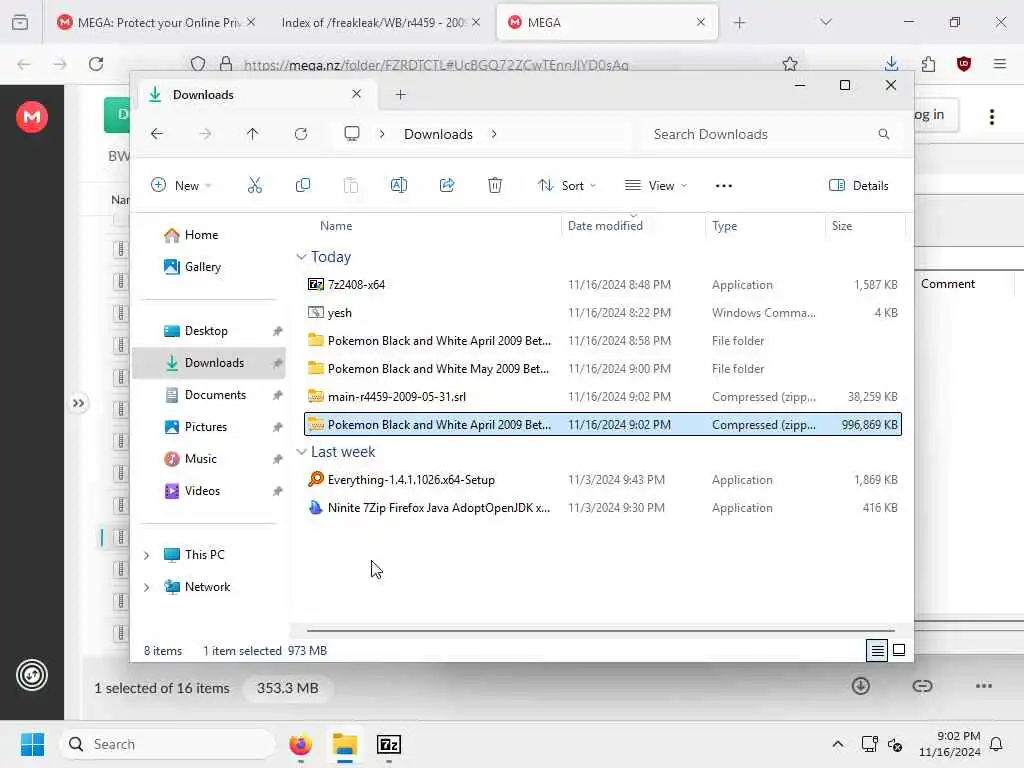Add a new Explorer tab
The image size is (1024, 768).
coord(400,94)
